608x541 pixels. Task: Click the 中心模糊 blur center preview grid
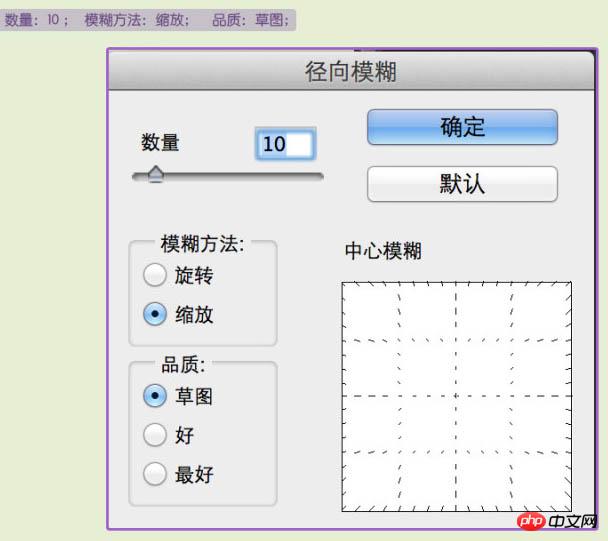click(x=456, y=397)
